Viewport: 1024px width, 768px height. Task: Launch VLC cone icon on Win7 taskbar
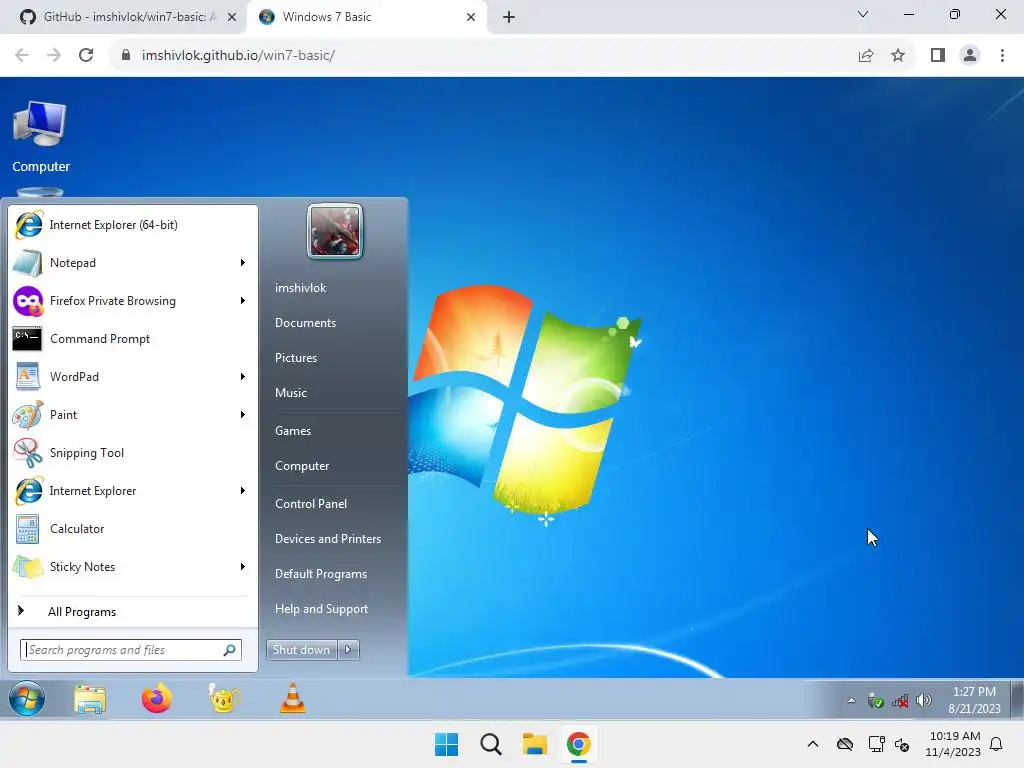[293, 698]
